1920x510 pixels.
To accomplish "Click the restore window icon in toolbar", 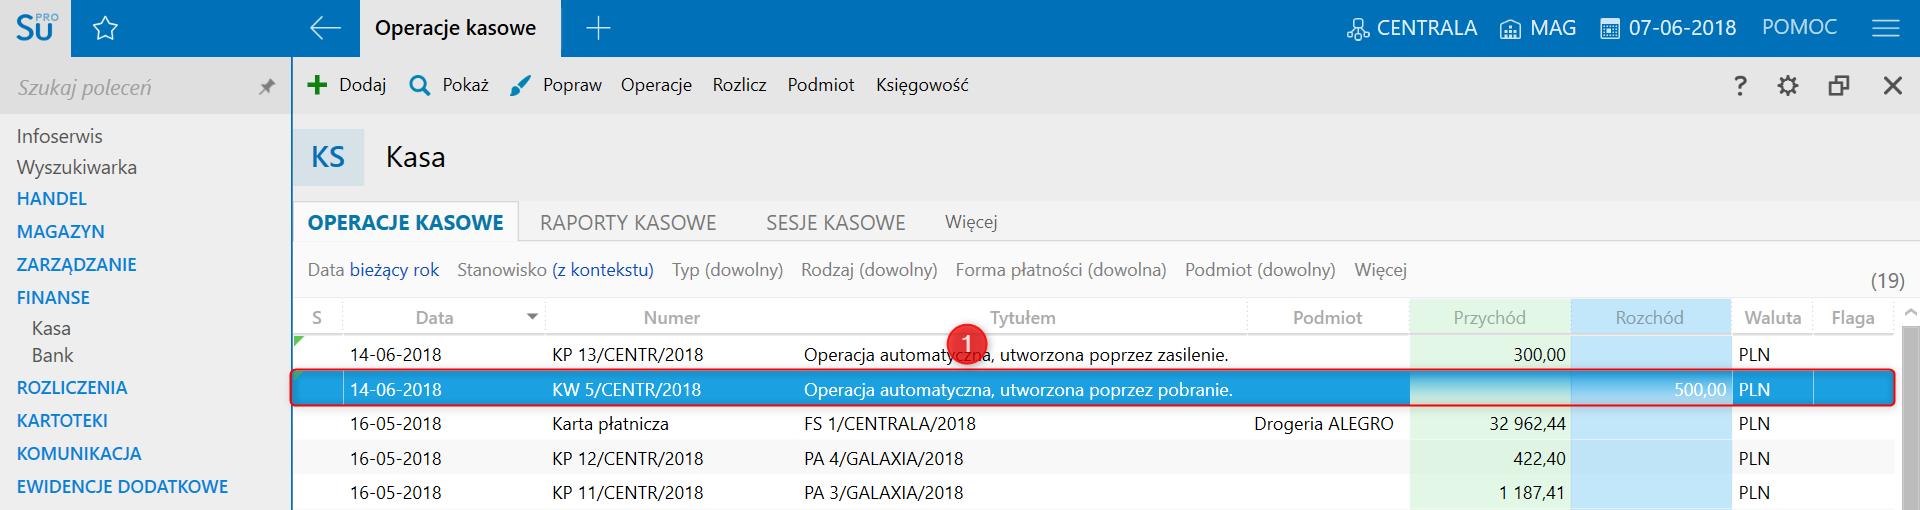I will [x=1838, y=86].
